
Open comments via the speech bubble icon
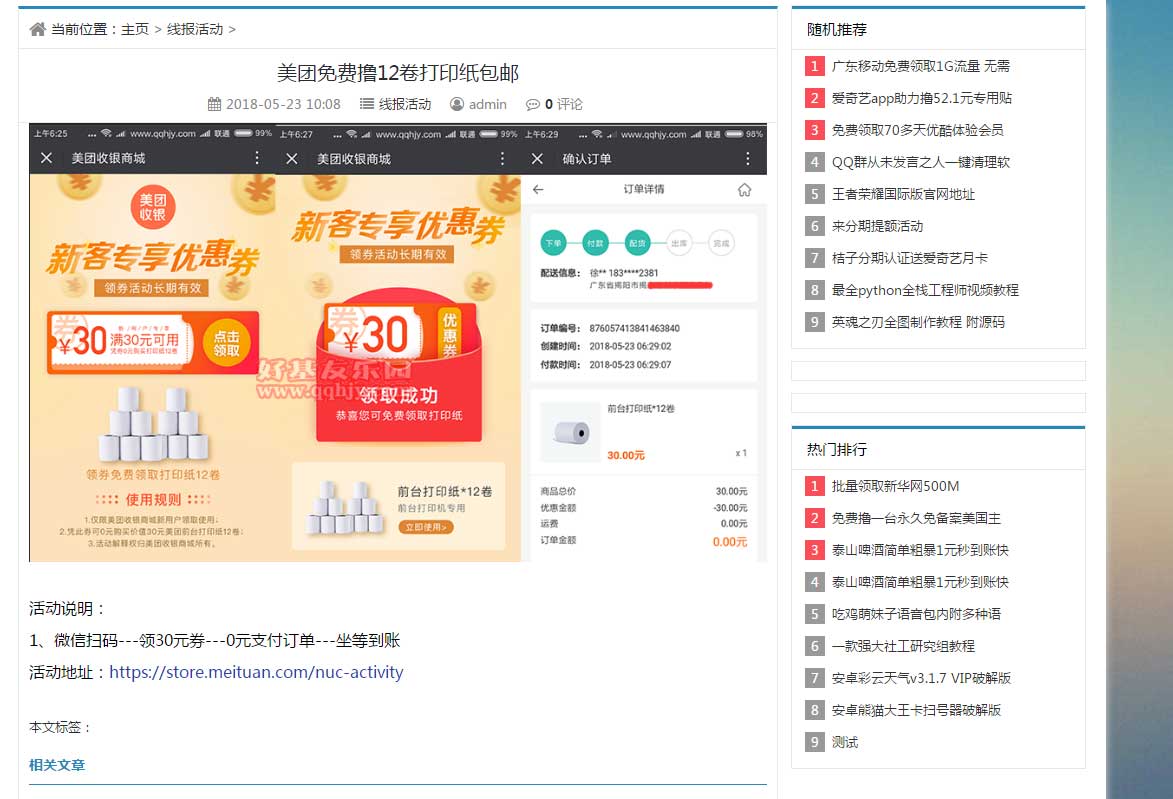coord(531,104)
